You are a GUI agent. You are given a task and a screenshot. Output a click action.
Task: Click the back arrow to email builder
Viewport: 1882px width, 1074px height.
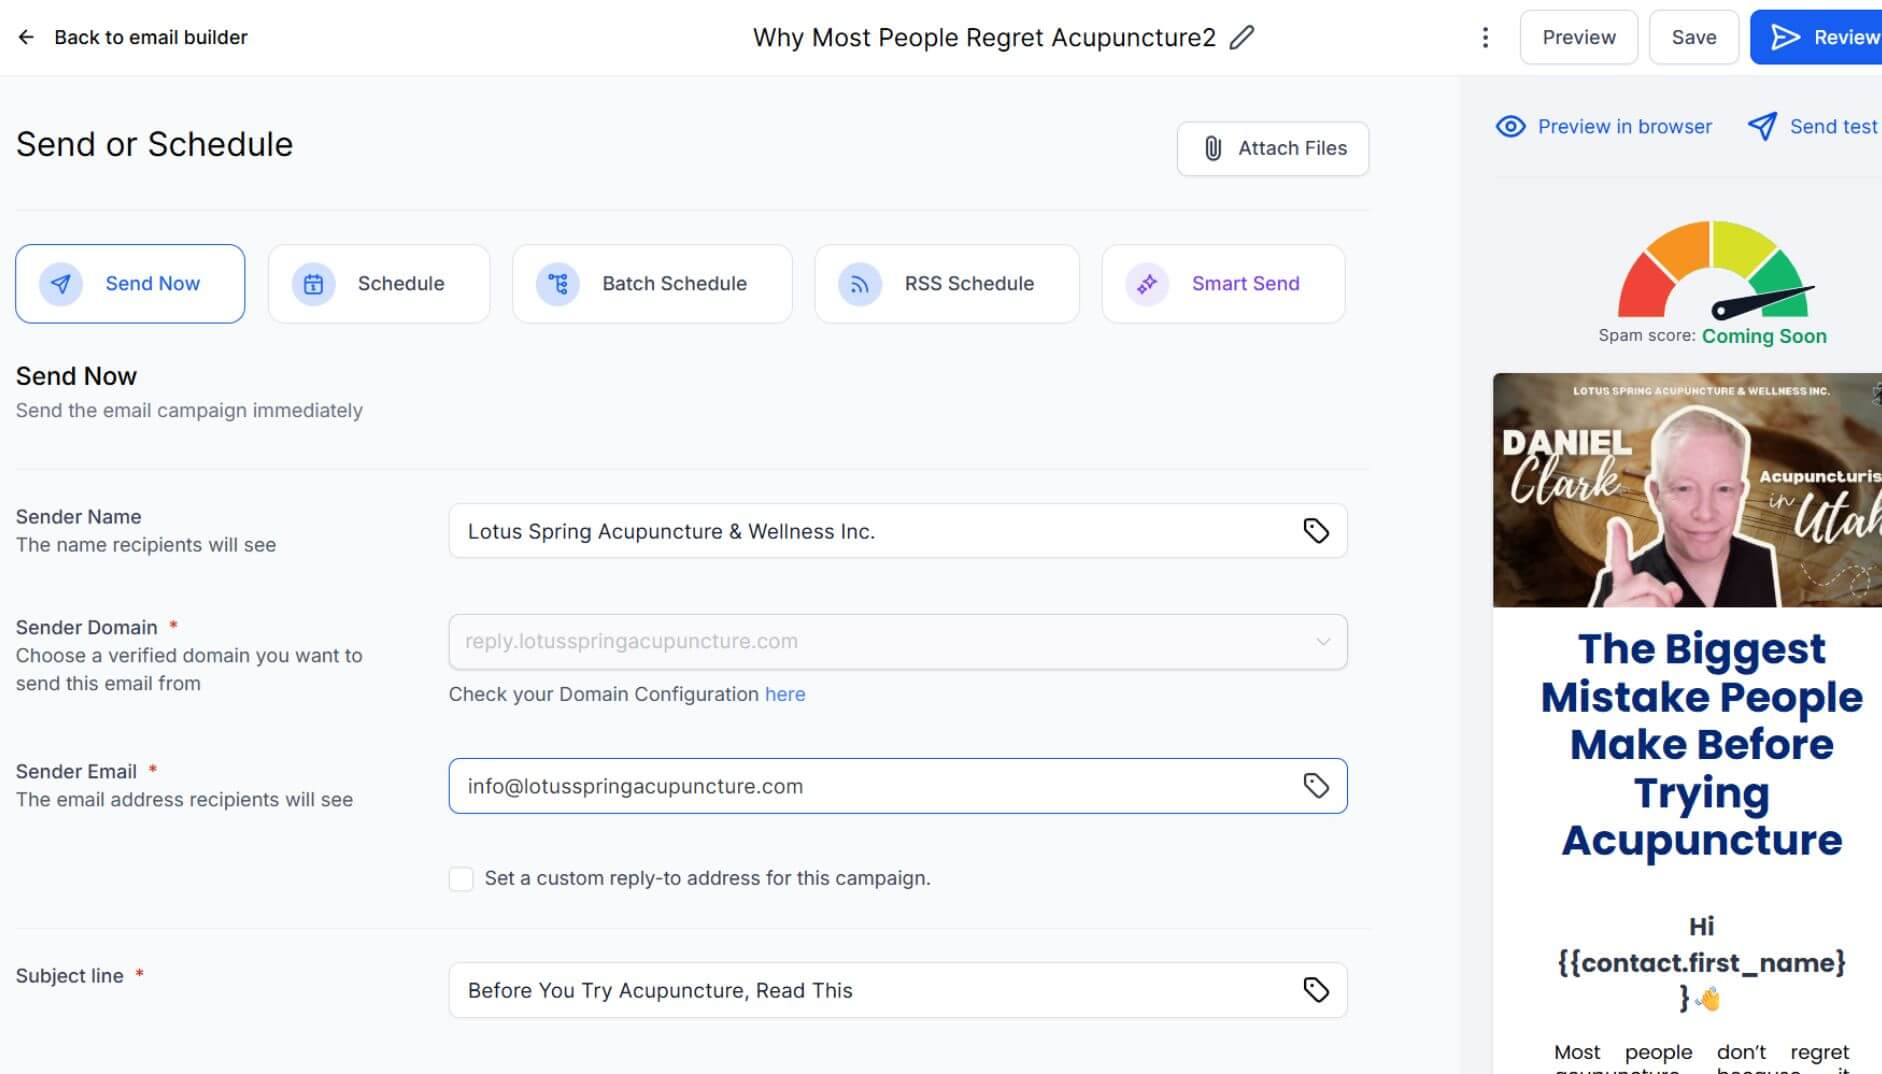(x=26, y=37)
